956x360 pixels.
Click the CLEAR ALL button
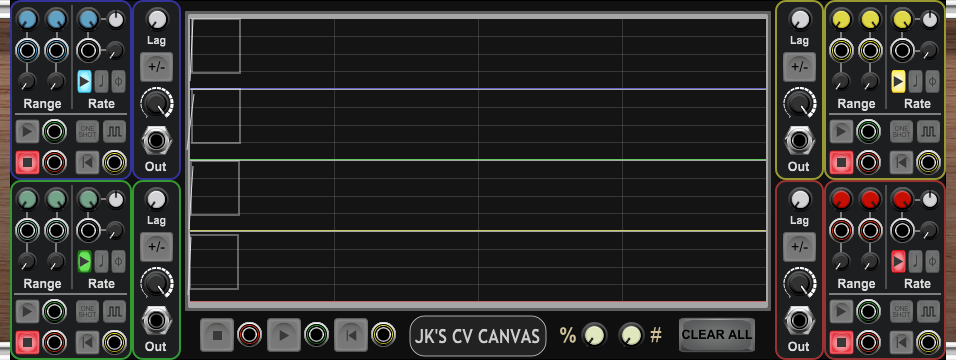click(x=716, y=335)
